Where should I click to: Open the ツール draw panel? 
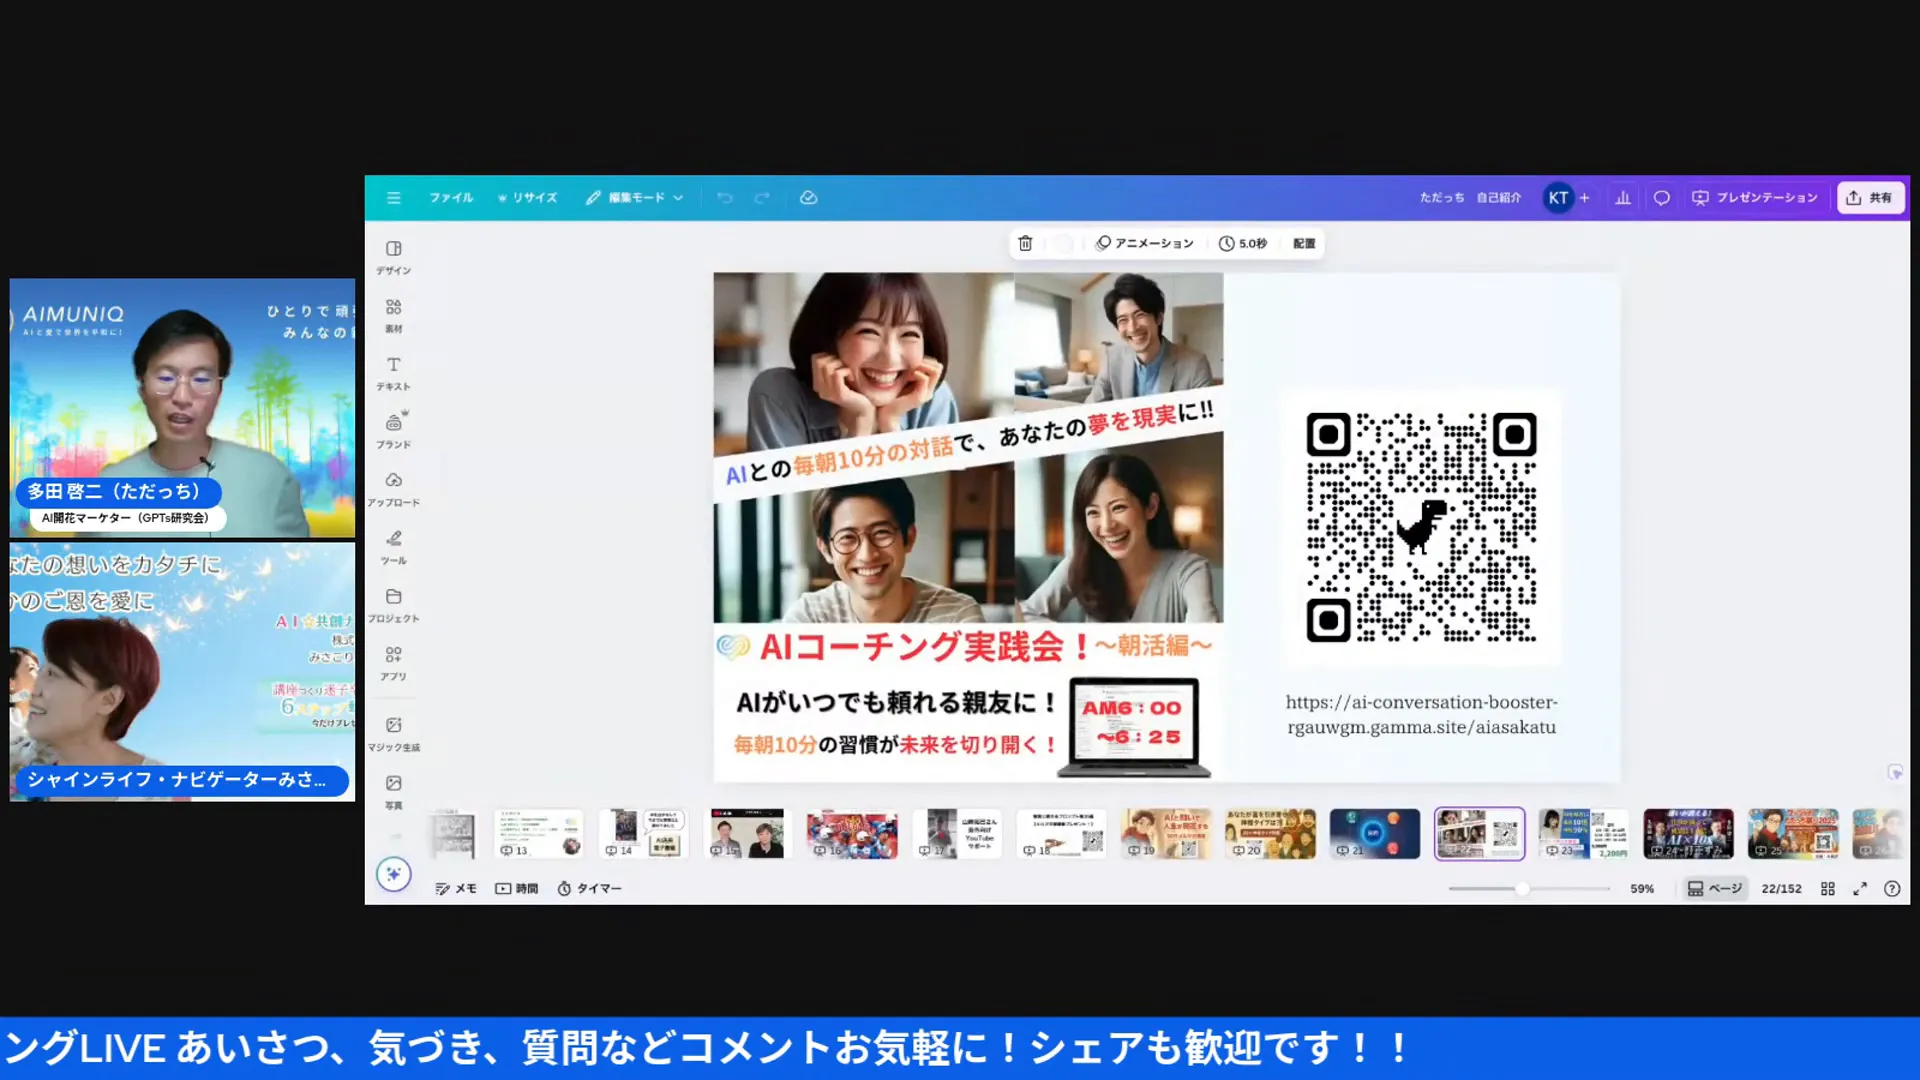(x=394, y=547)
